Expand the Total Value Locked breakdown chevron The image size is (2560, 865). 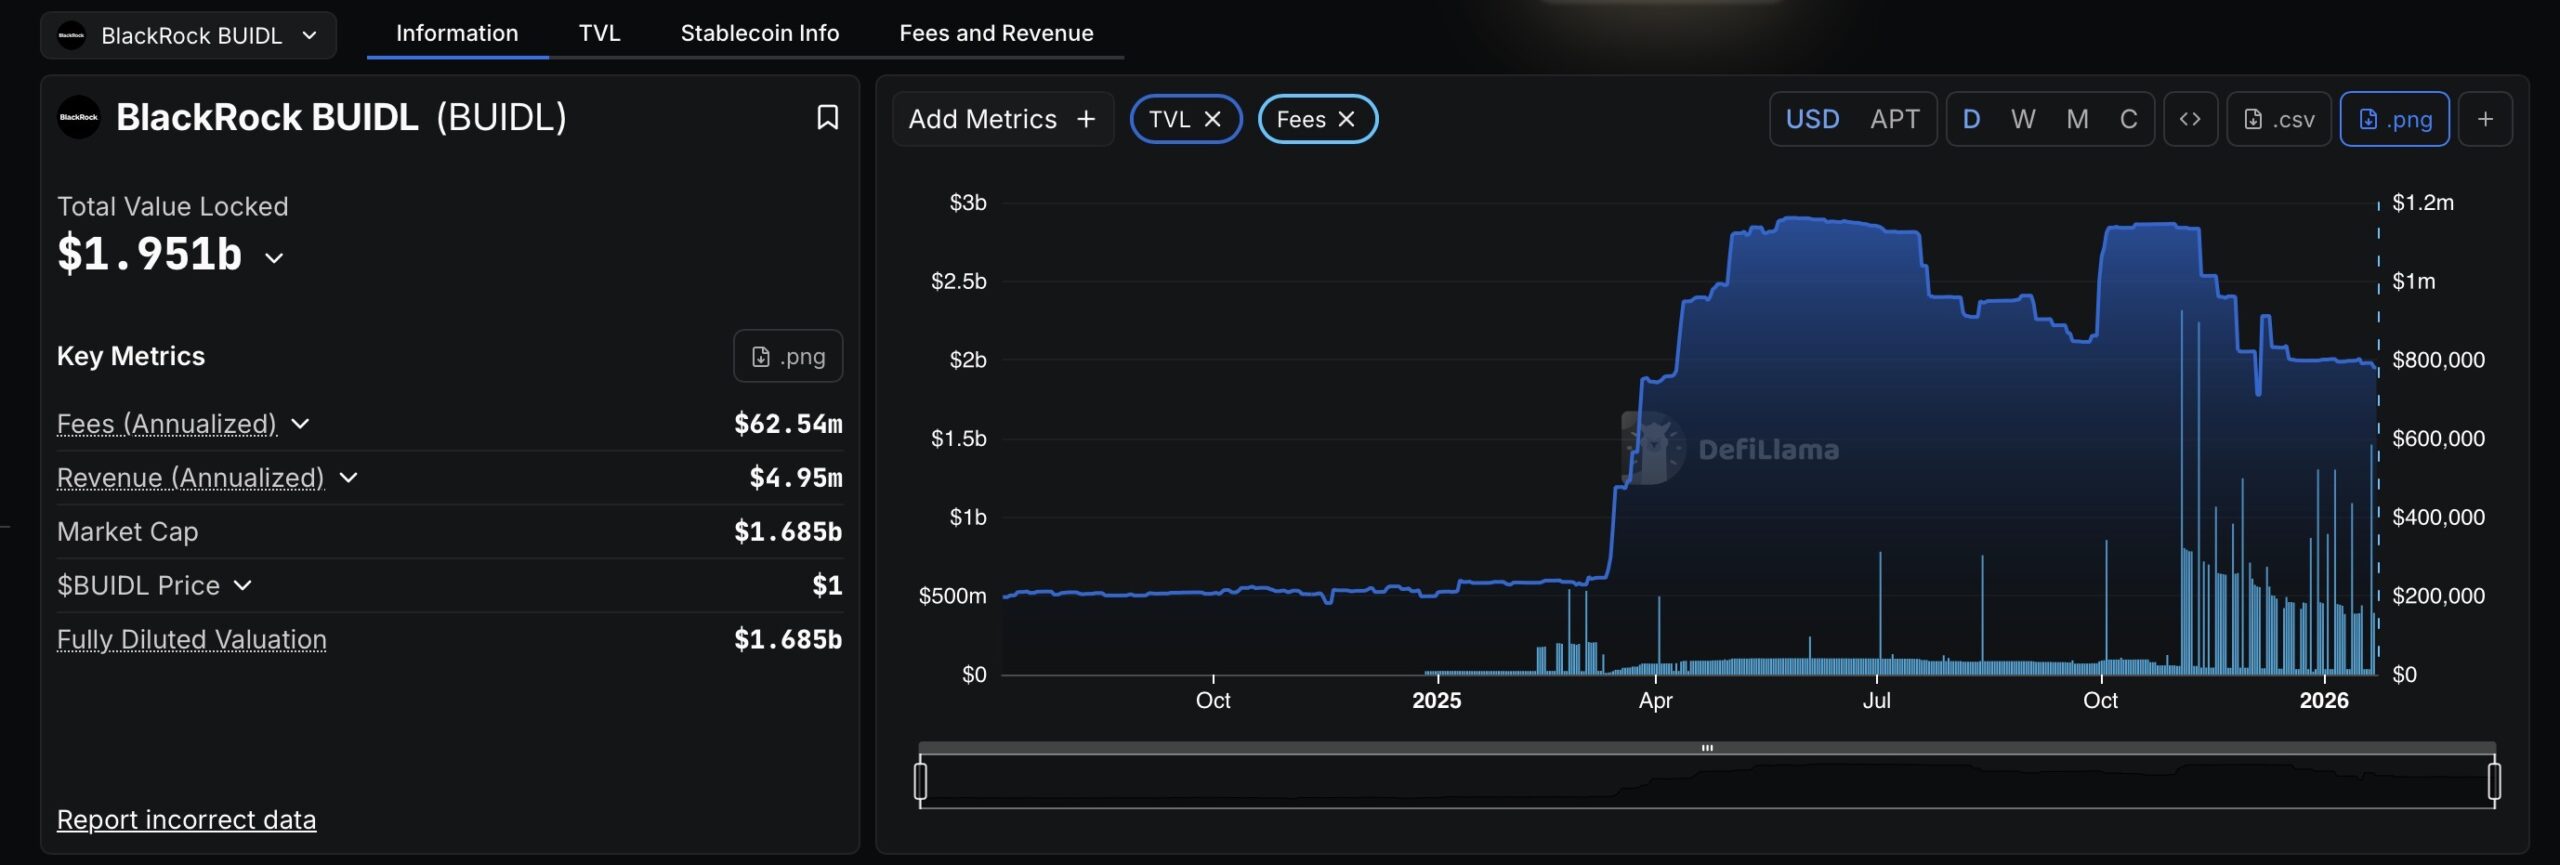tap(274, 258)
